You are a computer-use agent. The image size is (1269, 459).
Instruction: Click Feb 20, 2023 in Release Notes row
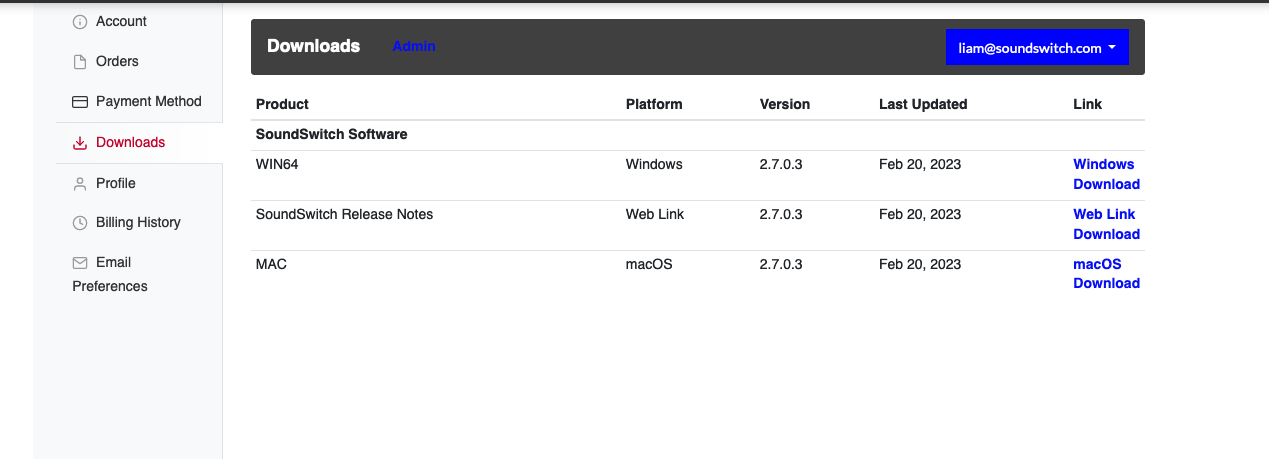(x=920, y=214)
